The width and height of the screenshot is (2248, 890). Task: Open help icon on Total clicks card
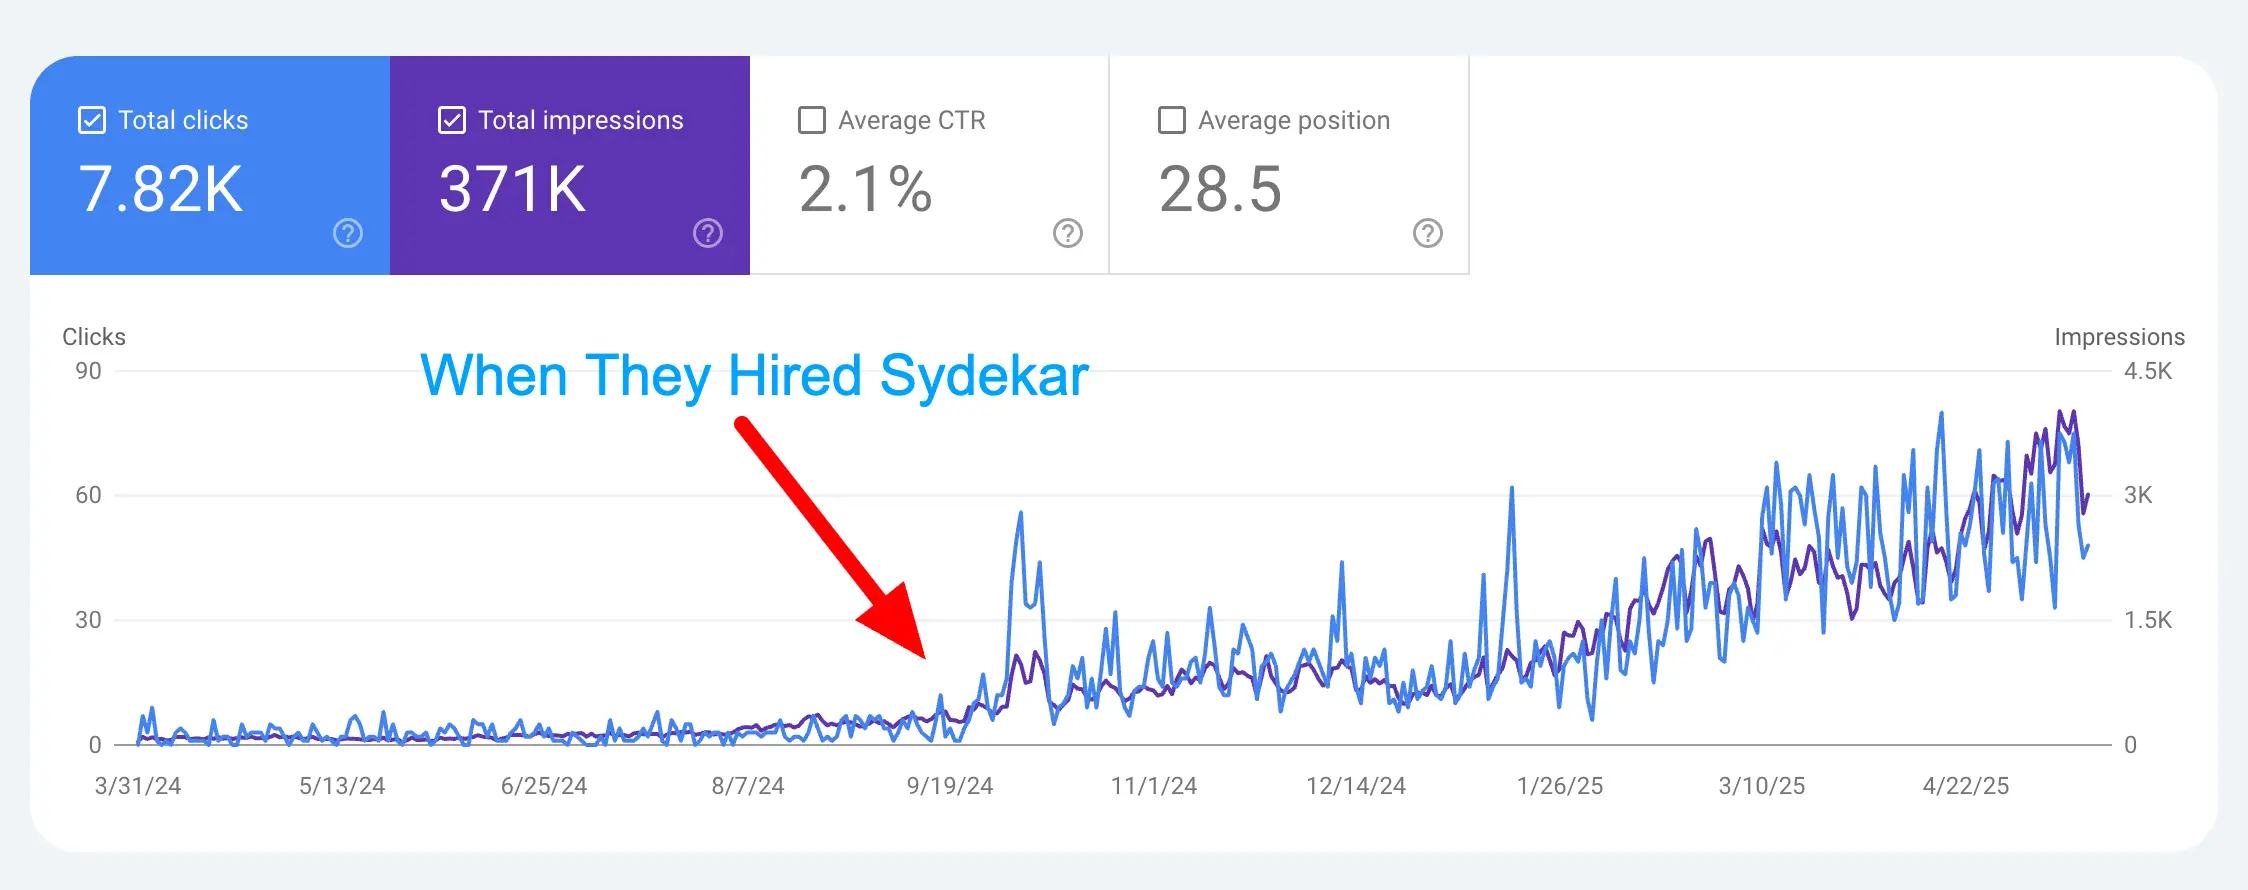(x=348, y=233)
